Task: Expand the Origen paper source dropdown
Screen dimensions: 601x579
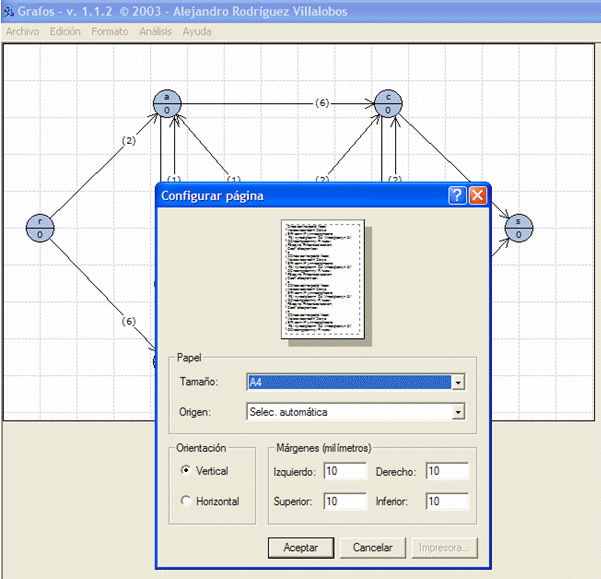Action: tap(458, 412)
